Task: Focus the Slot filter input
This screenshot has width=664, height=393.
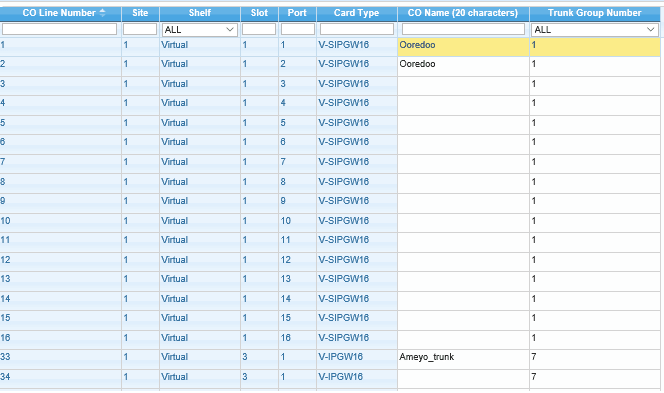Action: click(259, 29)
